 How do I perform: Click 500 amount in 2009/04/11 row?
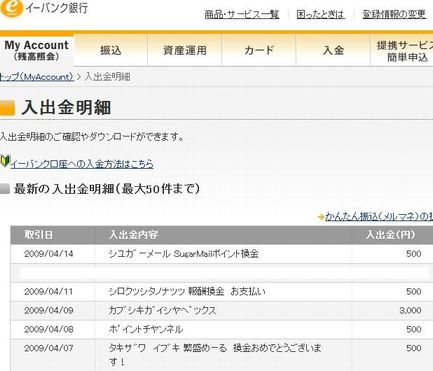click(414, 292)
